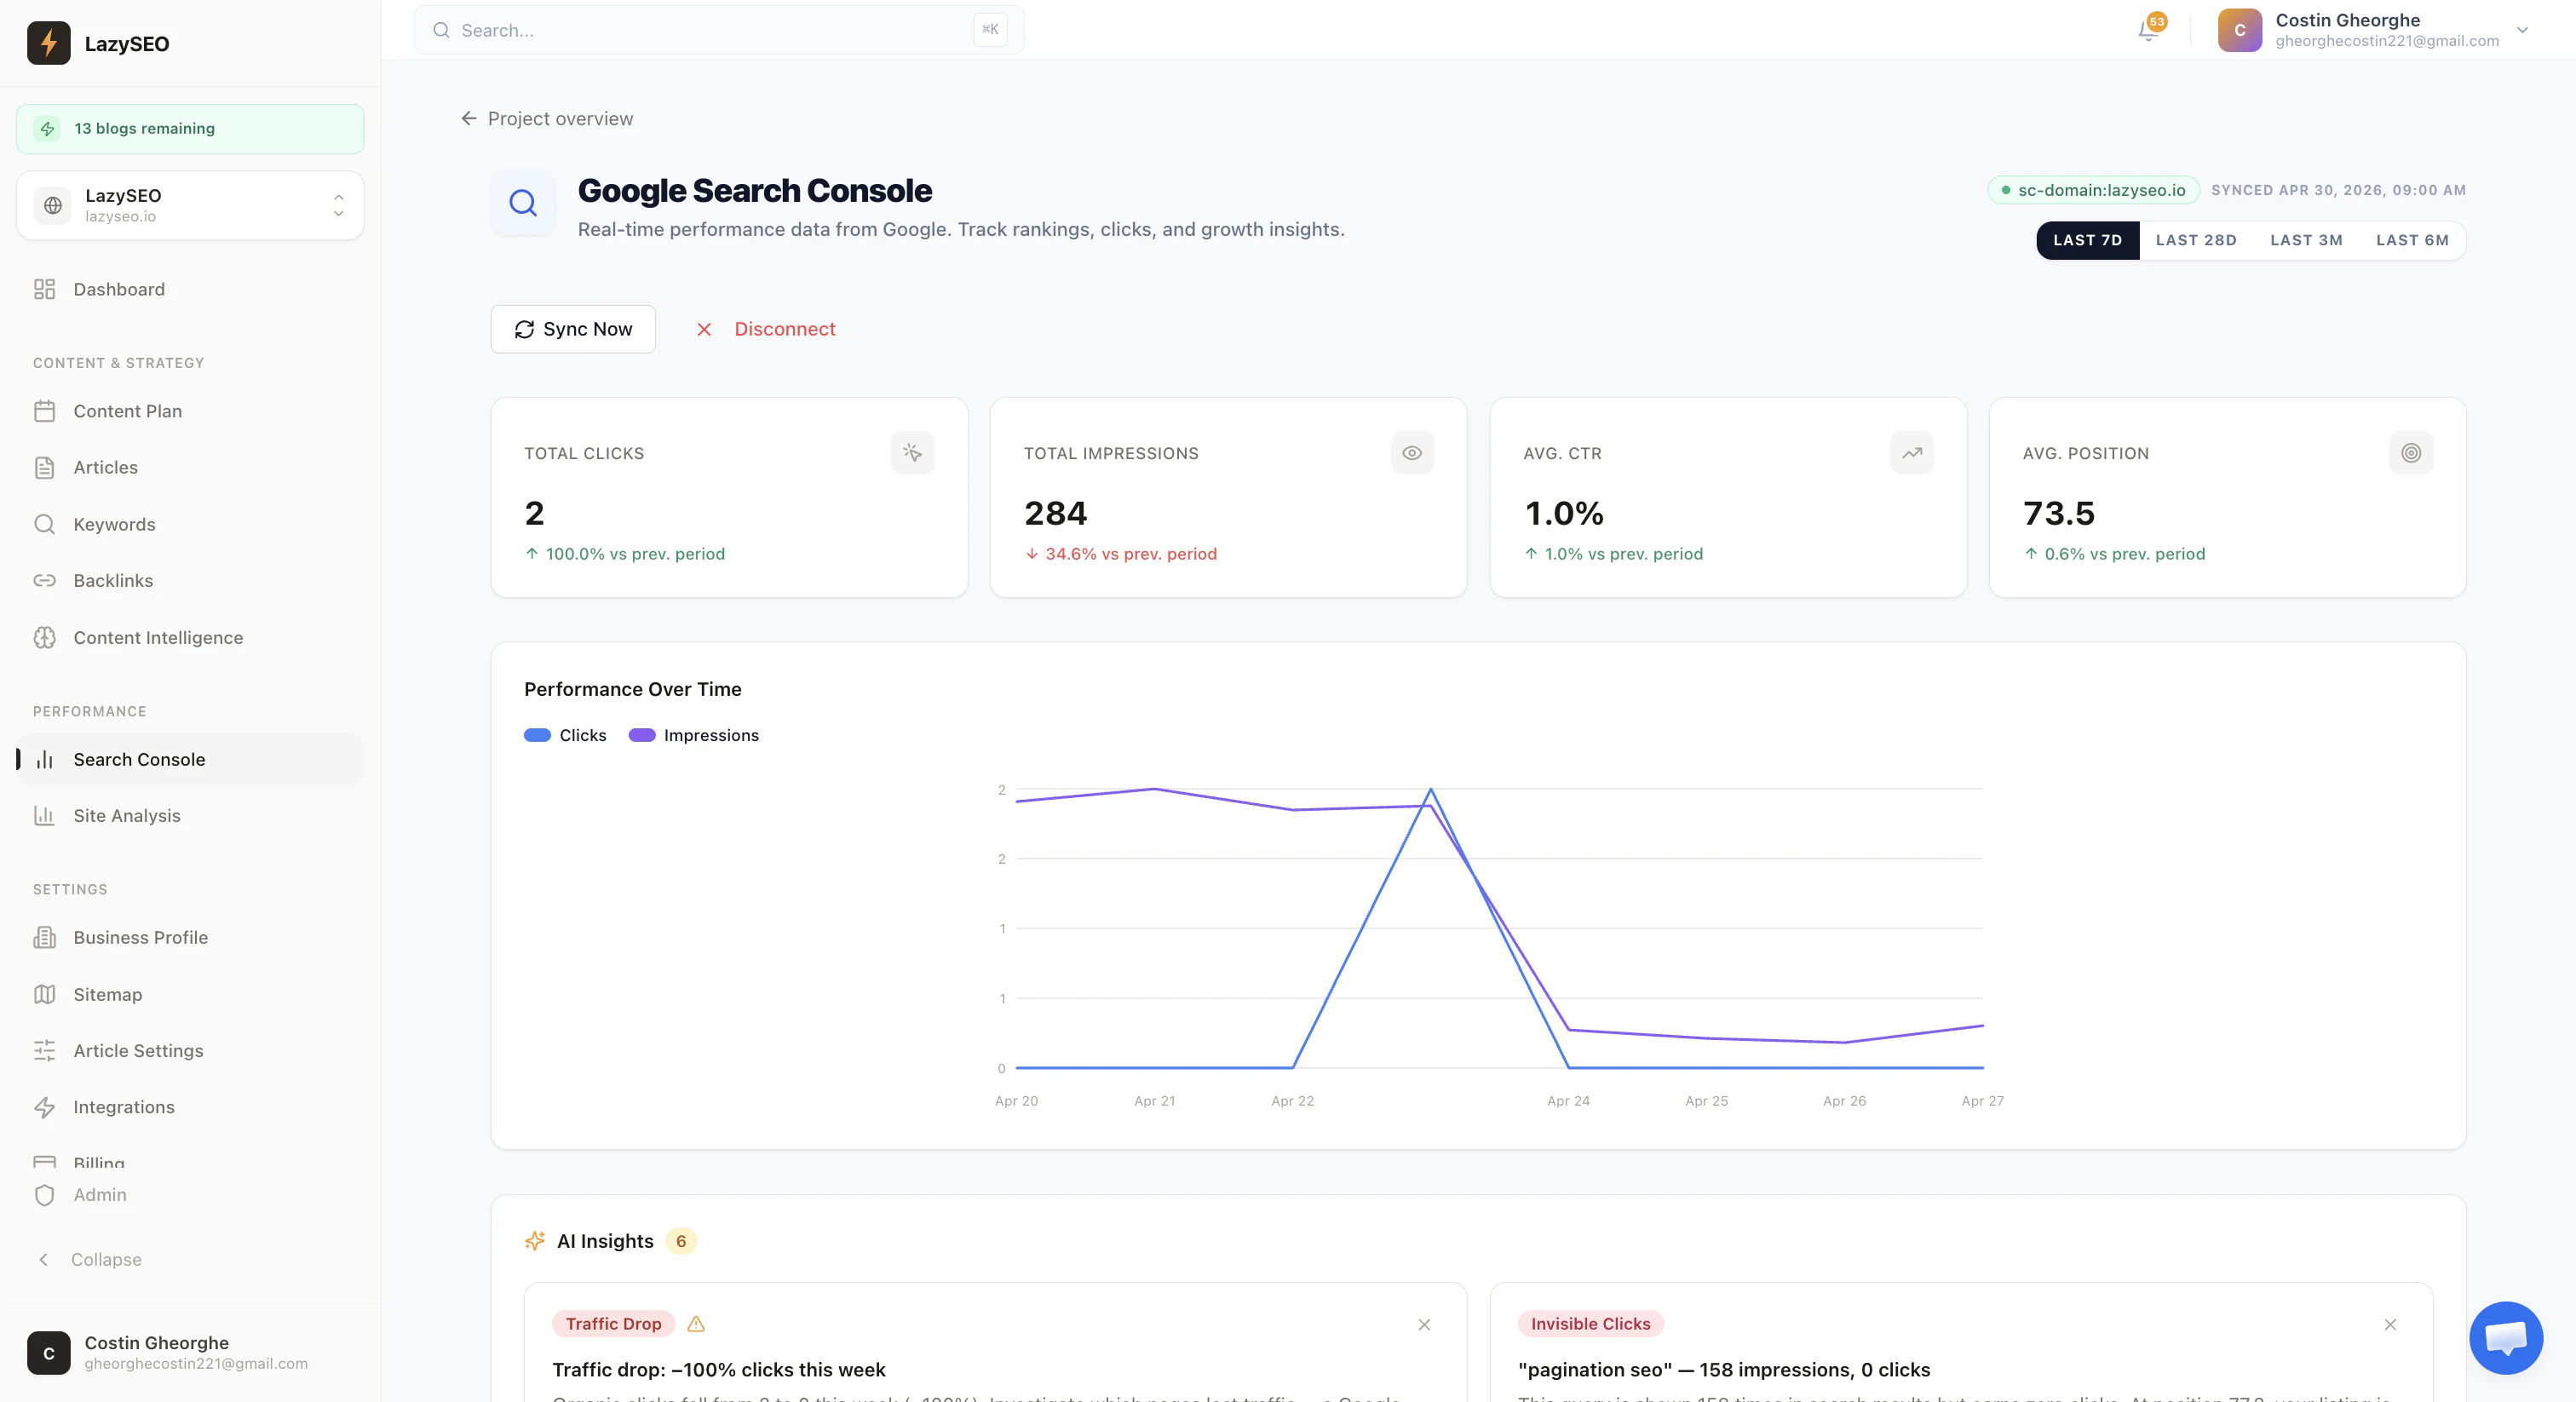Viewport: 2576px width, 1402px height.
Task: Click the Google Search Console magnifier logo
Action: [x=523, y=203]
